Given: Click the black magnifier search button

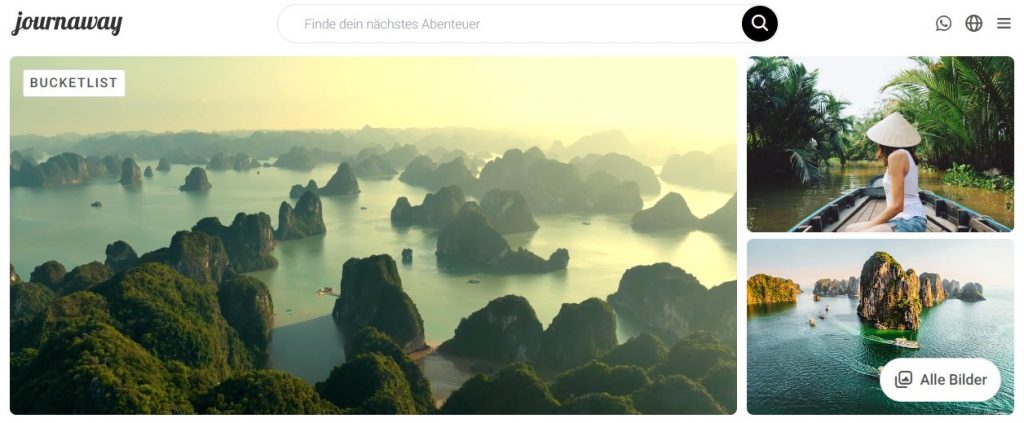Looking at the screenshot, I should tap(760, 24).
